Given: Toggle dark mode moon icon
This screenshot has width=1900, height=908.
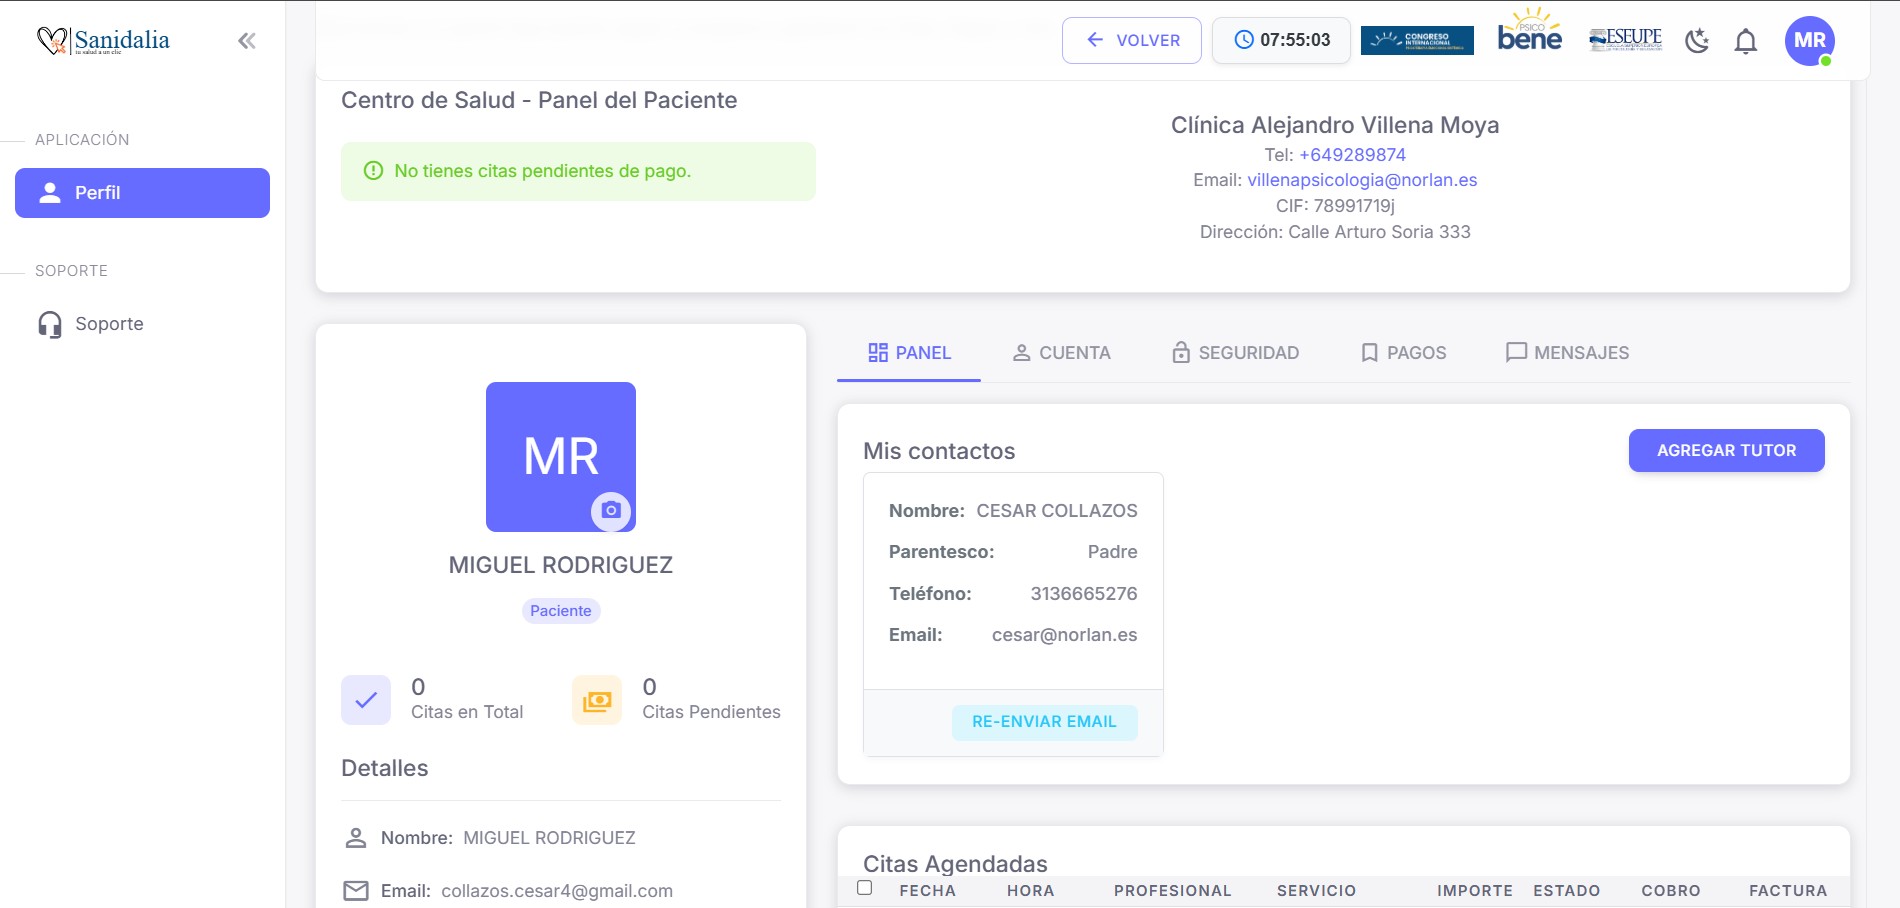Looking at the screenshot, I should pyautogui.click(x=1697, y=41).
